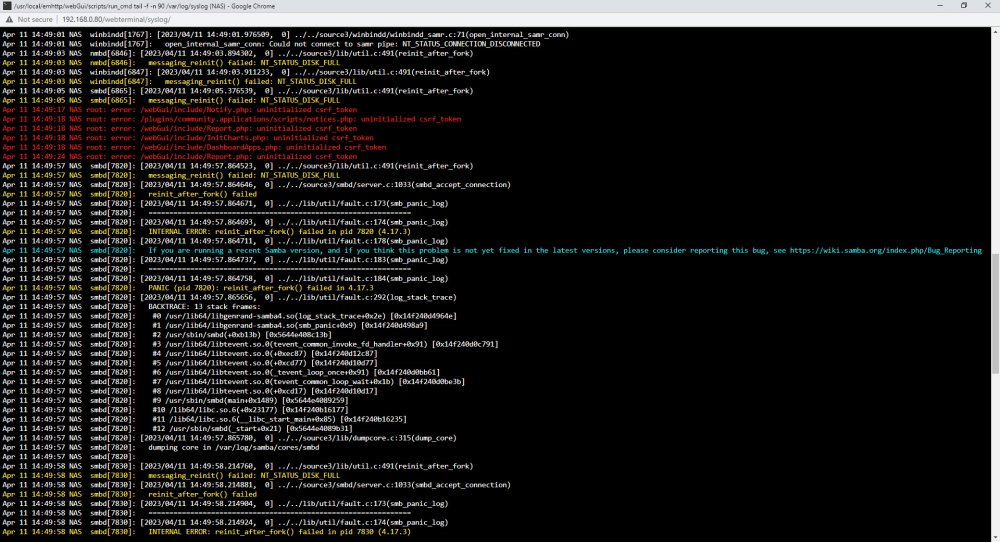Click the scrollbar down arrow
Image resolution: width=1000 pixels, height=542 pixels.
pos(995,538)
